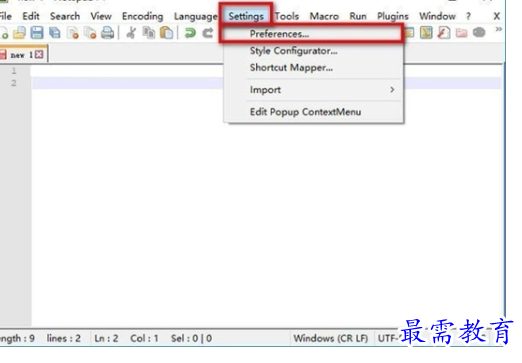This screenshot has height=363, width=522.
Task: Click the Save All toolbar icon
Action: (x=55, y=33)
